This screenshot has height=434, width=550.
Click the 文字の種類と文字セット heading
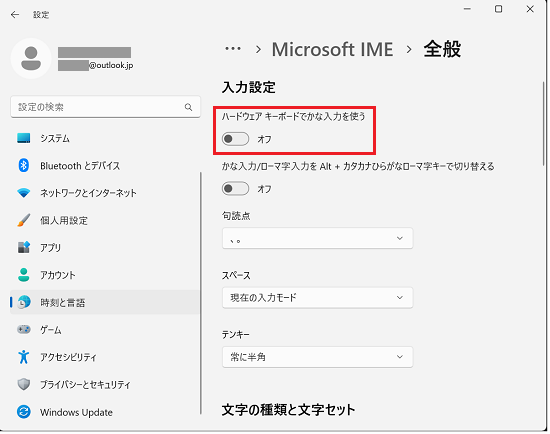(x=288, y=409)
